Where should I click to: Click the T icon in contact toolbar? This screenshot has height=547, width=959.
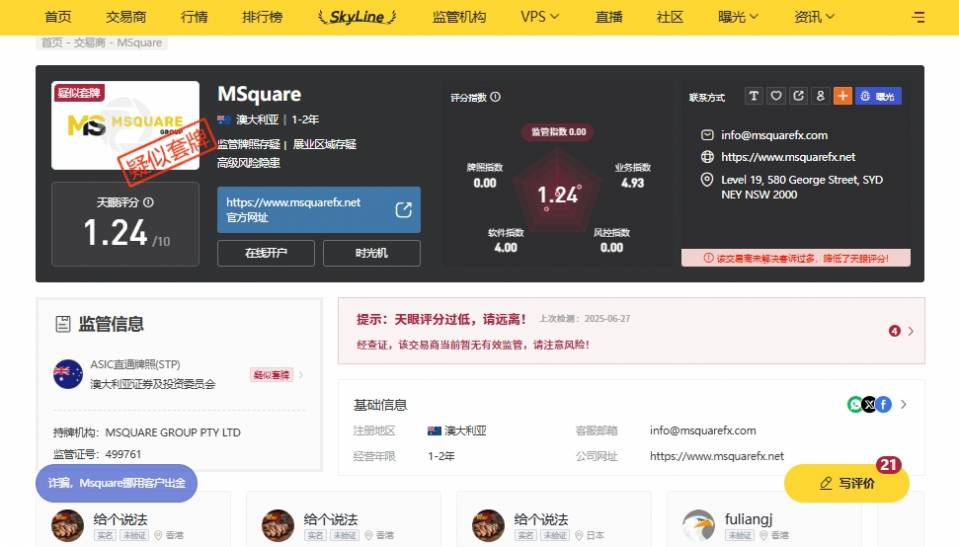(x=754, y=96)
